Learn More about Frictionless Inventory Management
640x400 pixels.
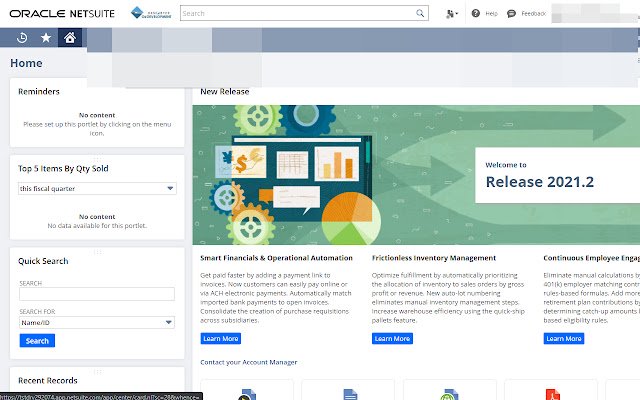(392, 338)
